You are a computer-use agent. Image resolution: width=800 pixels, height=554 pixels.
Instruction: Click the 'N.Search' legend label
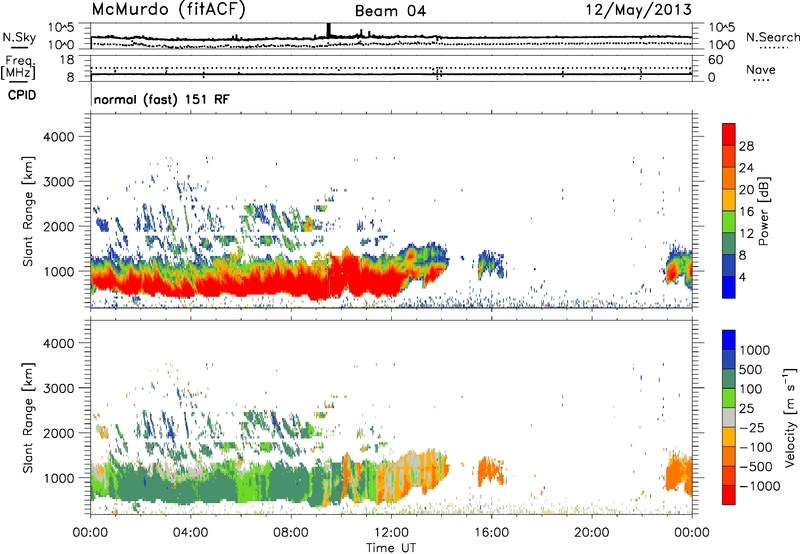pos(772,37)
